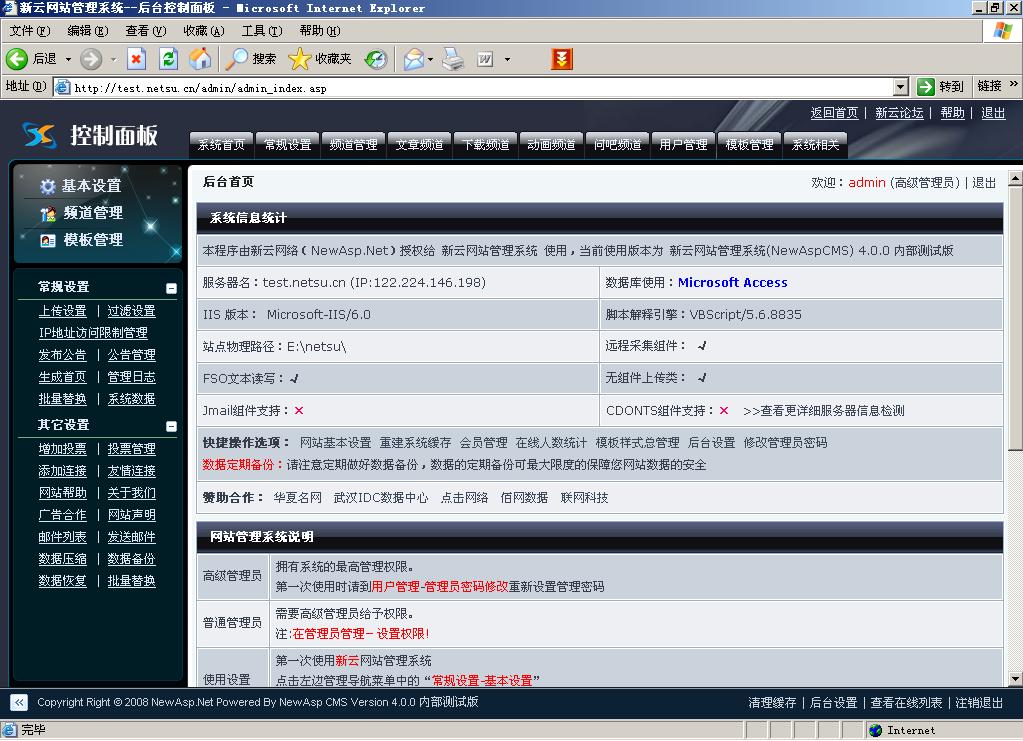Image resolution: width=1023 pixels, height=741 pixels.
Task: Open the Favorites star (收藏夹) button
Action: pyautogui.click(x=320, y=59)
